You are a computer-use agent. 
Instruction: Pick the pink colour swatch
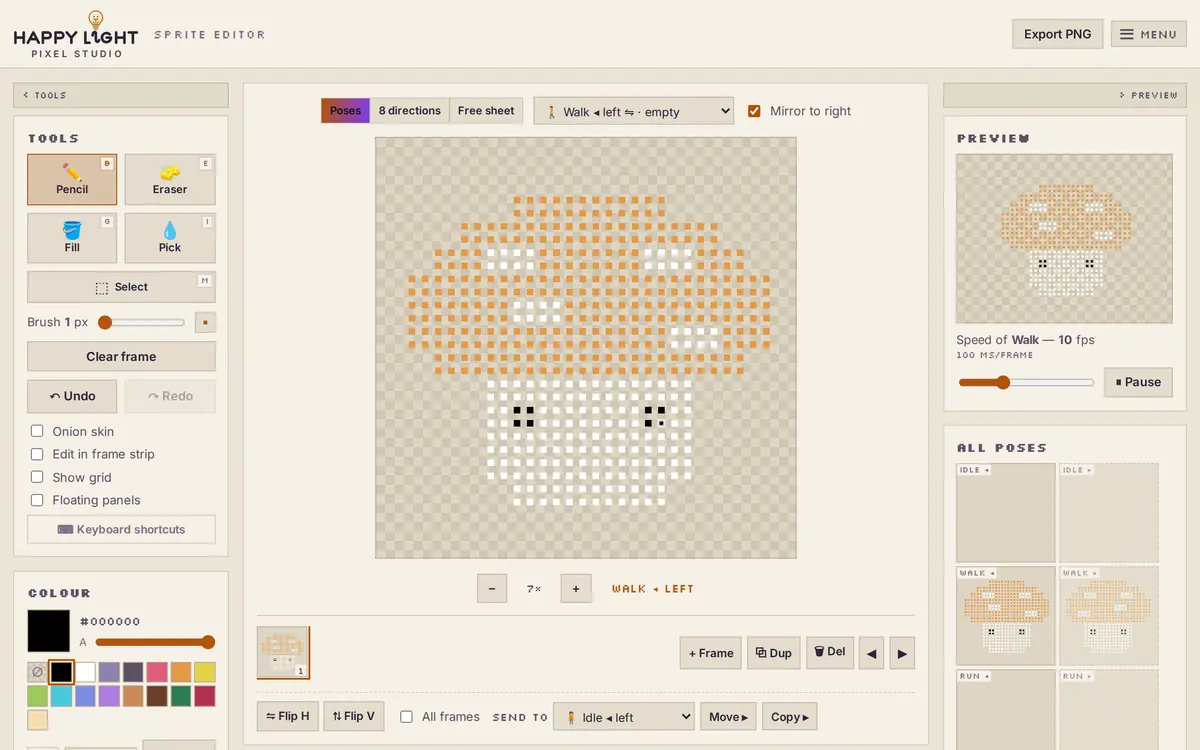(157, 672)
